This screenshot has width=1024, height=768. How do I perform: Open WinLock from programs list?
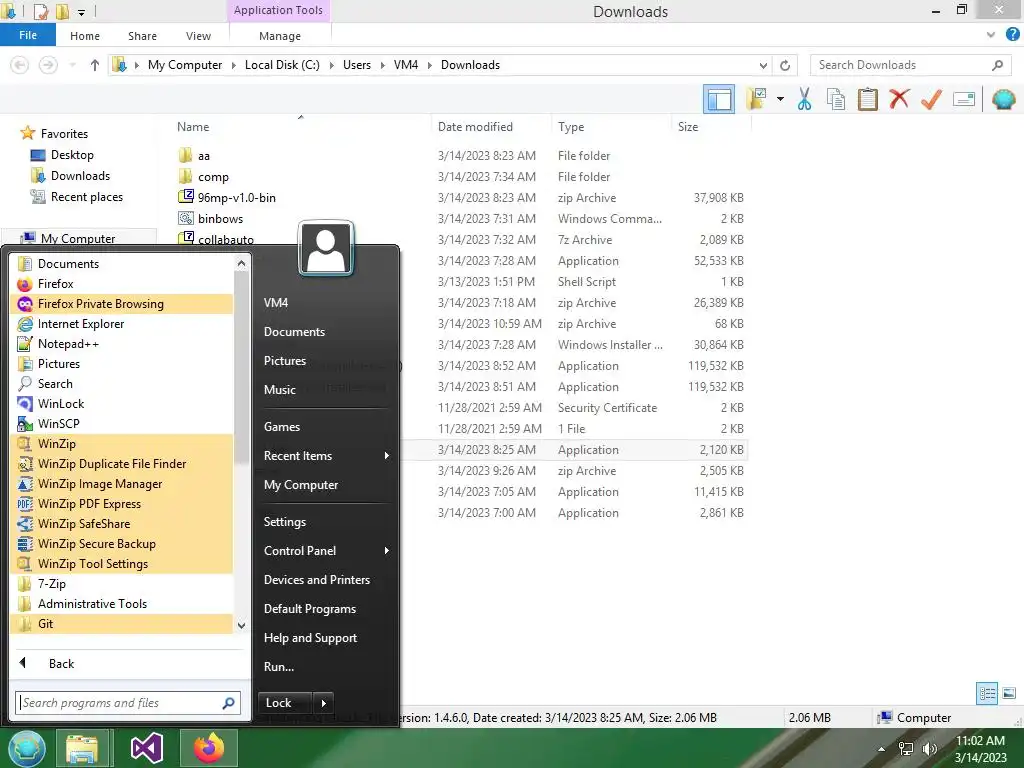(x=122, y=404)
